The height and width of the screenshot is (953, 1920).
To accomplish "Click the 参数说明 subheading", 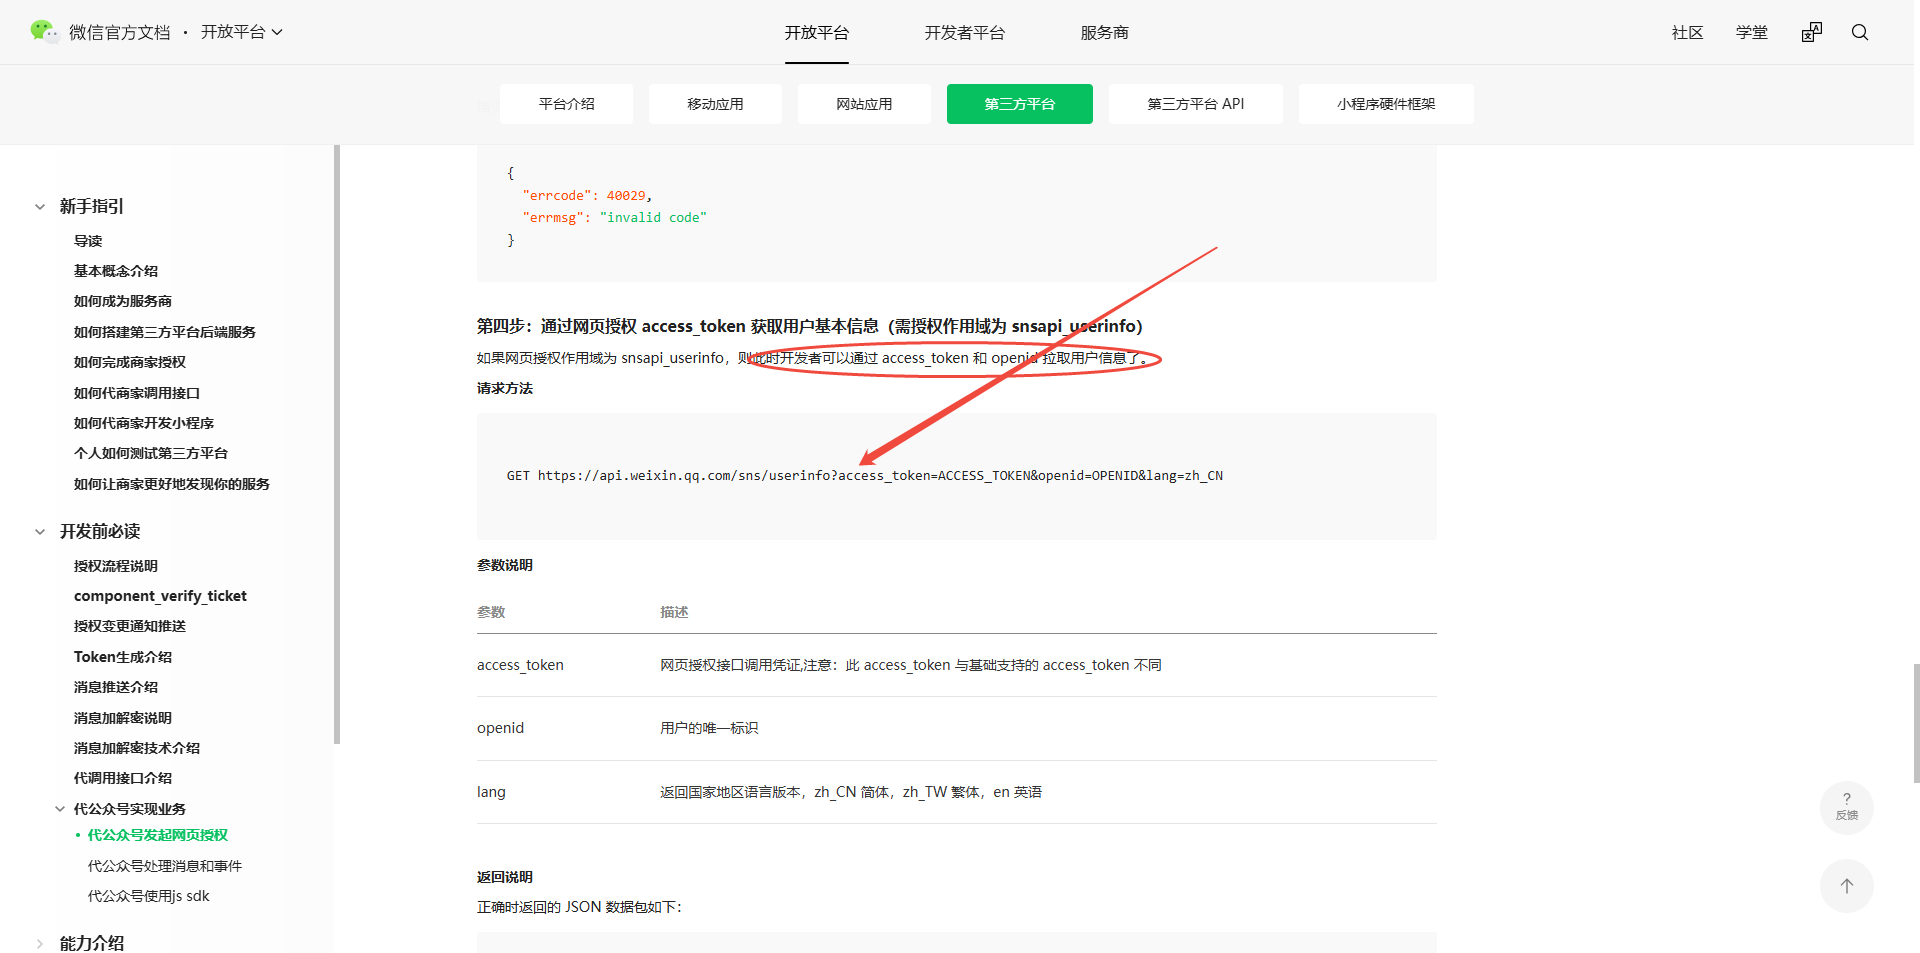I will [x=505, y=565].
